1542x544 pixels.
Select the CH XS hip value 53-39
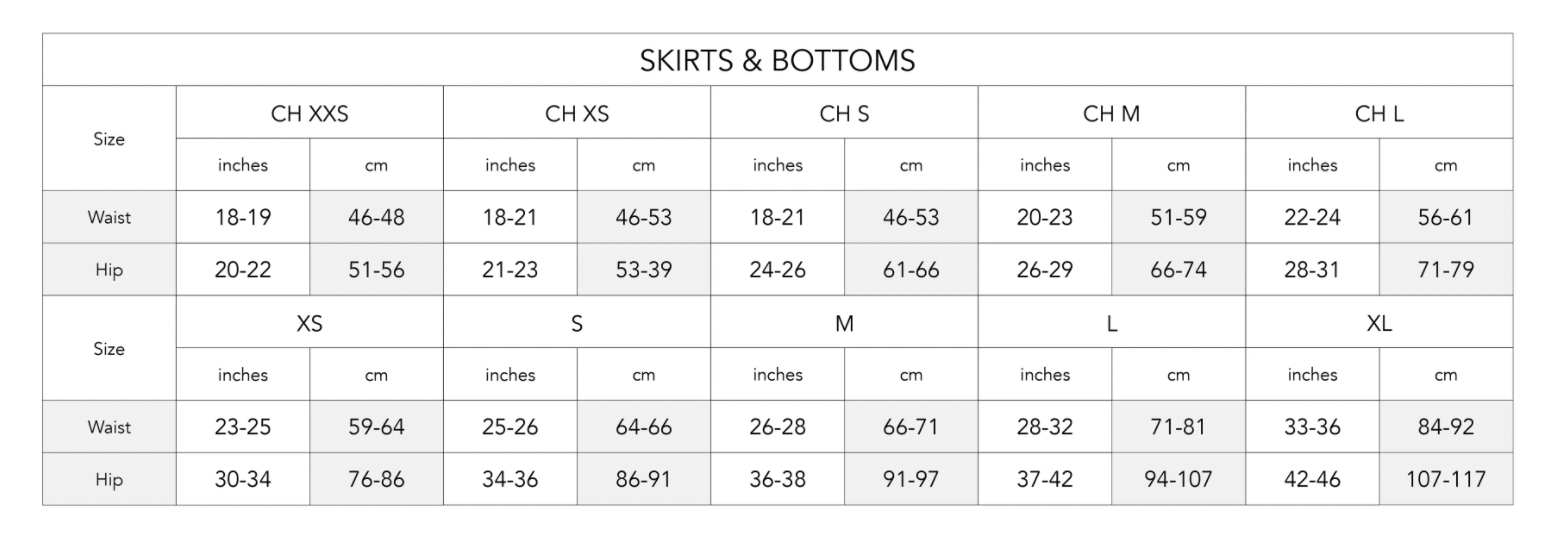point(643,269)
